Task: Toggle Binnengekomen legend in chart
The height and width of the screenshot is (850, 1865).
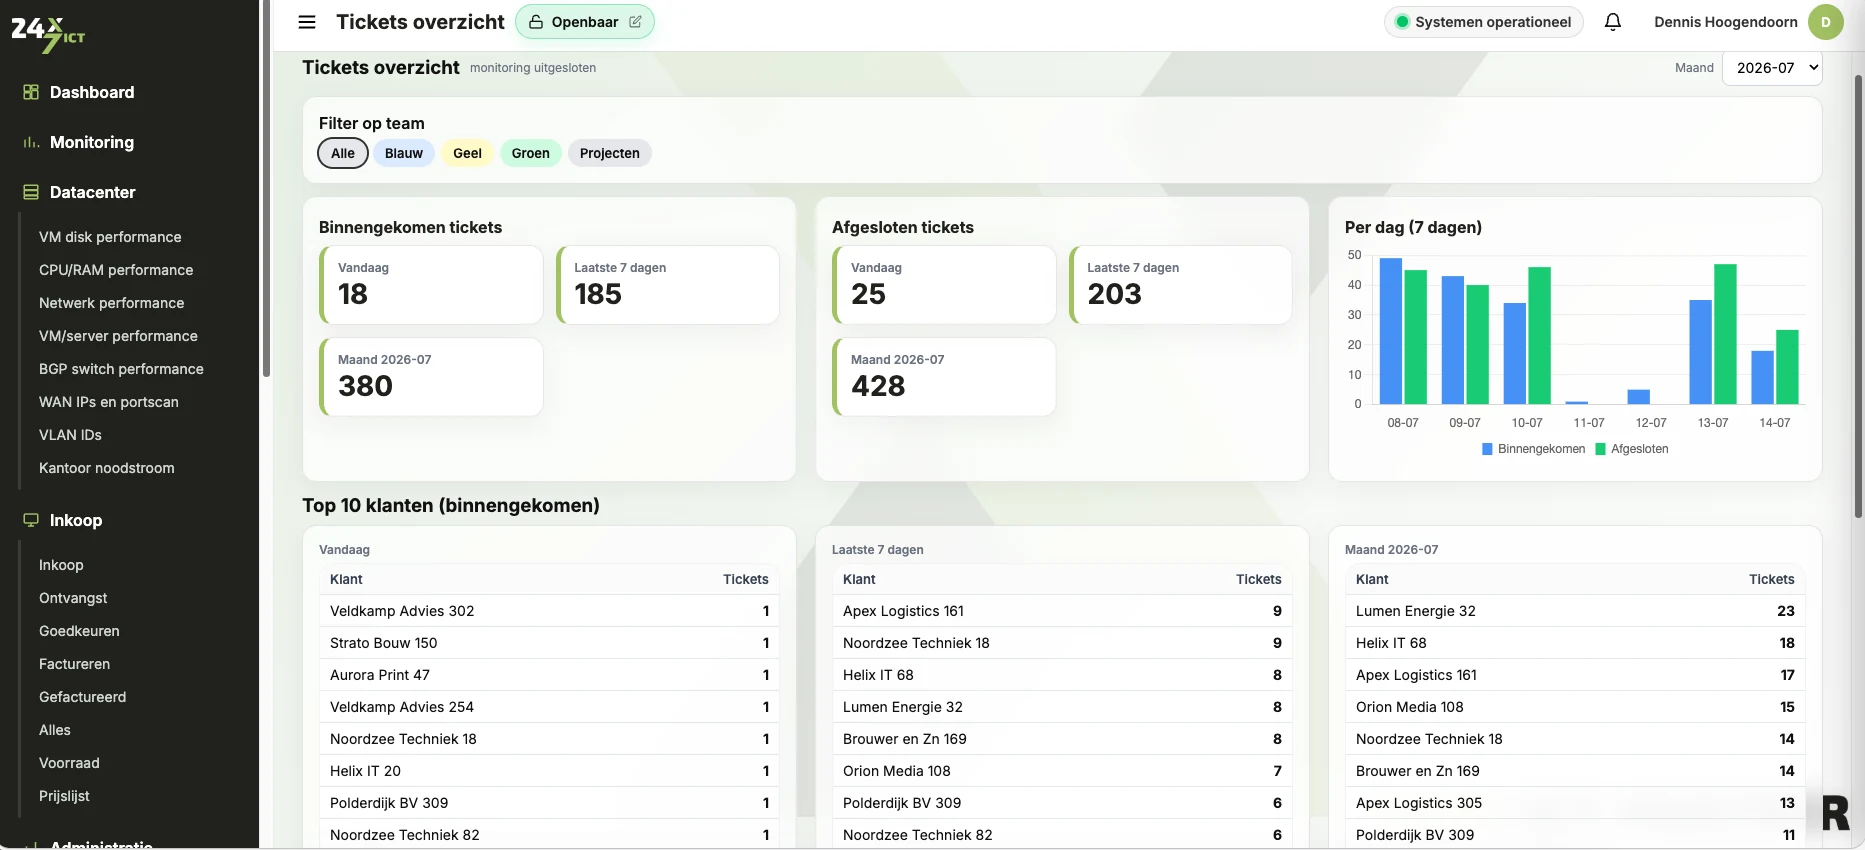Action: coord(1534,449)
